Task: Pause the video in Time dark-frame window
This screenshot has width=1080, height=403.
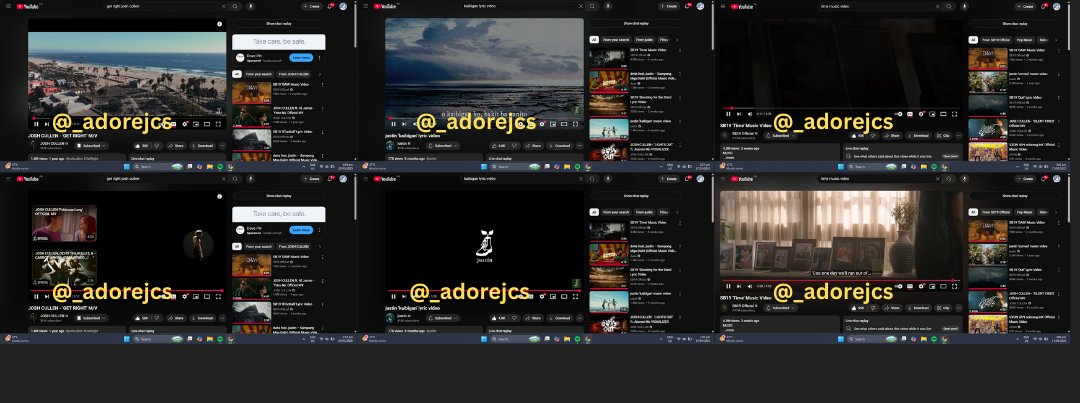Action: 728,114
